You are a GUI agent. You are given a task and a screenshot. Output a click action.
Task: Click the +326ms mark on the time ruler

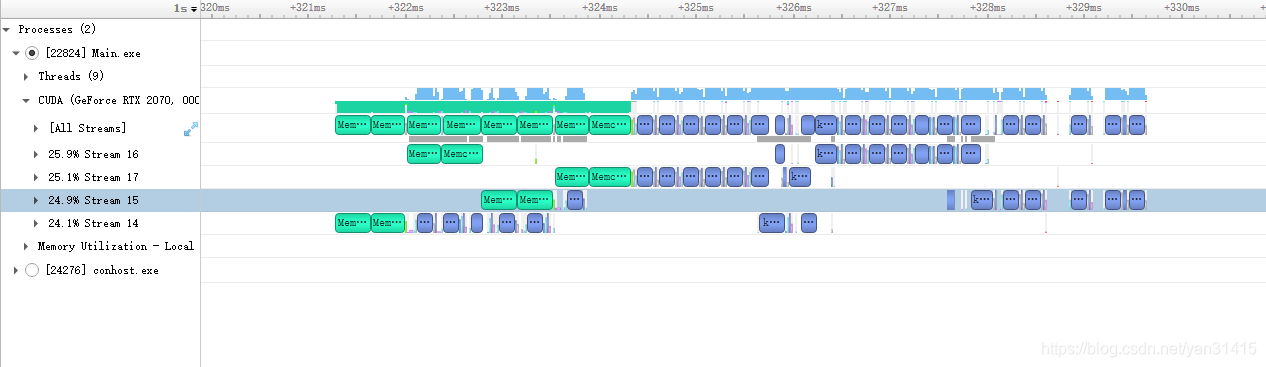click(x=793, y=7)
